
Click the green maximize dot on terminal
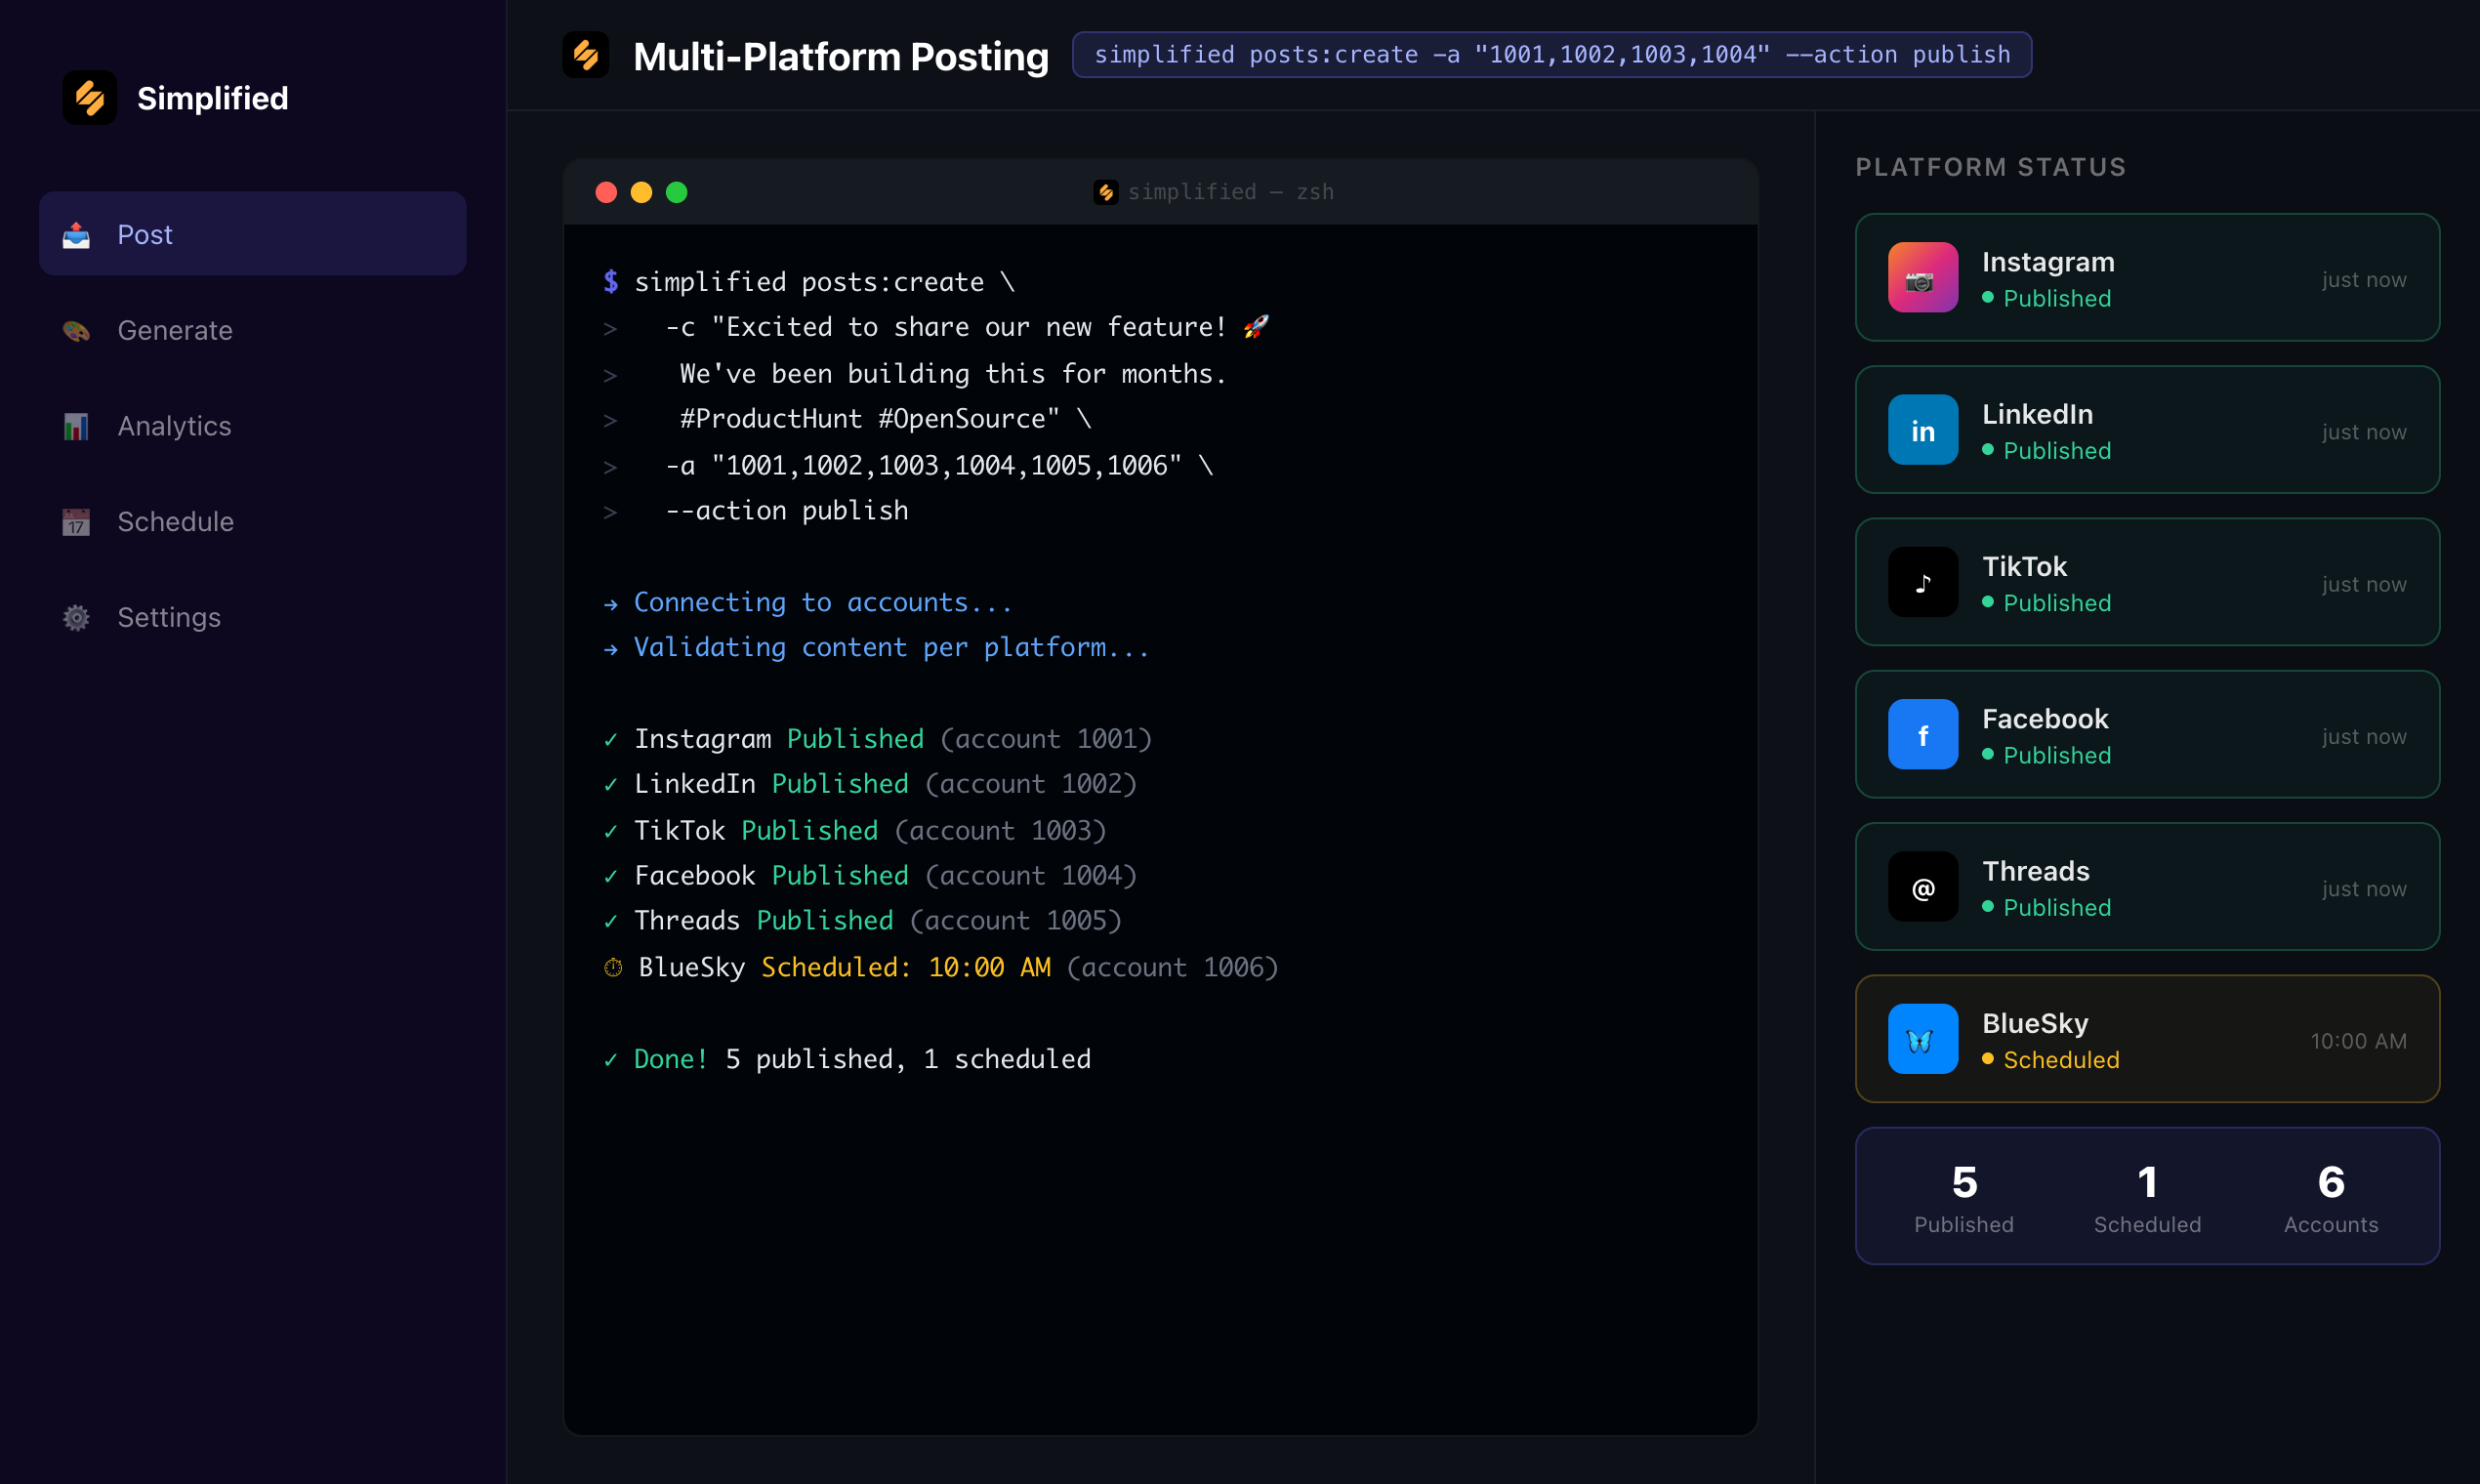[677, 191]
